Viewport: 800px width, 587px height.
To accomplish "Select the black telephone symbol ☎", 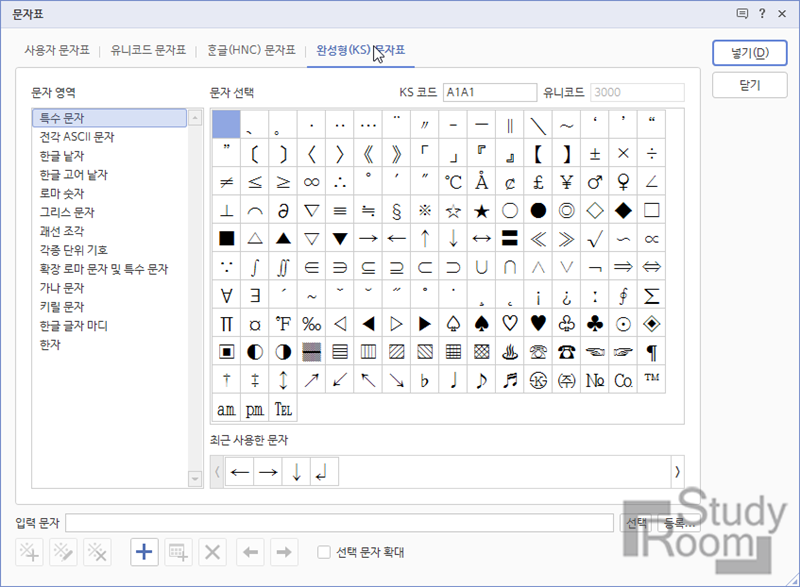I will [x=566, y=351].
